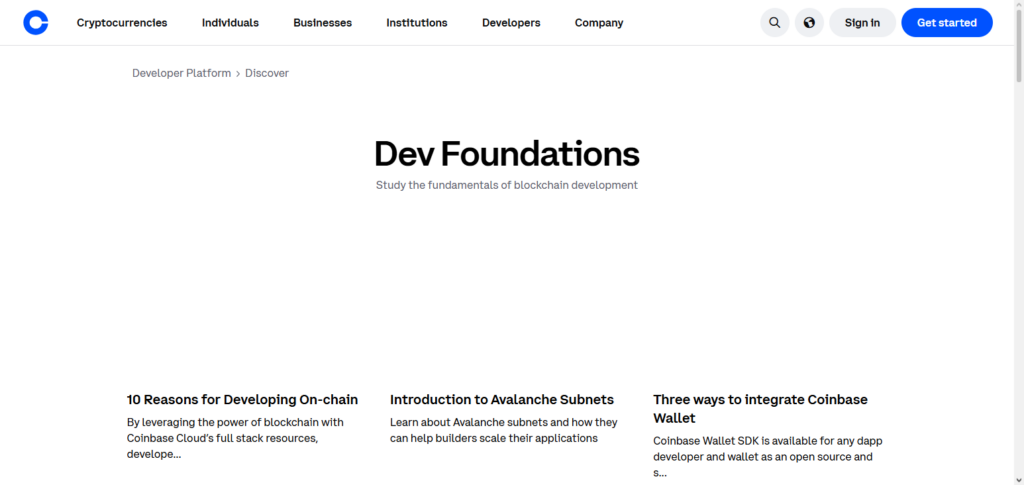Click description 'Coinbase Wallet SDK is available'
Screen dimensions: 1024x485
coord(768,456)
